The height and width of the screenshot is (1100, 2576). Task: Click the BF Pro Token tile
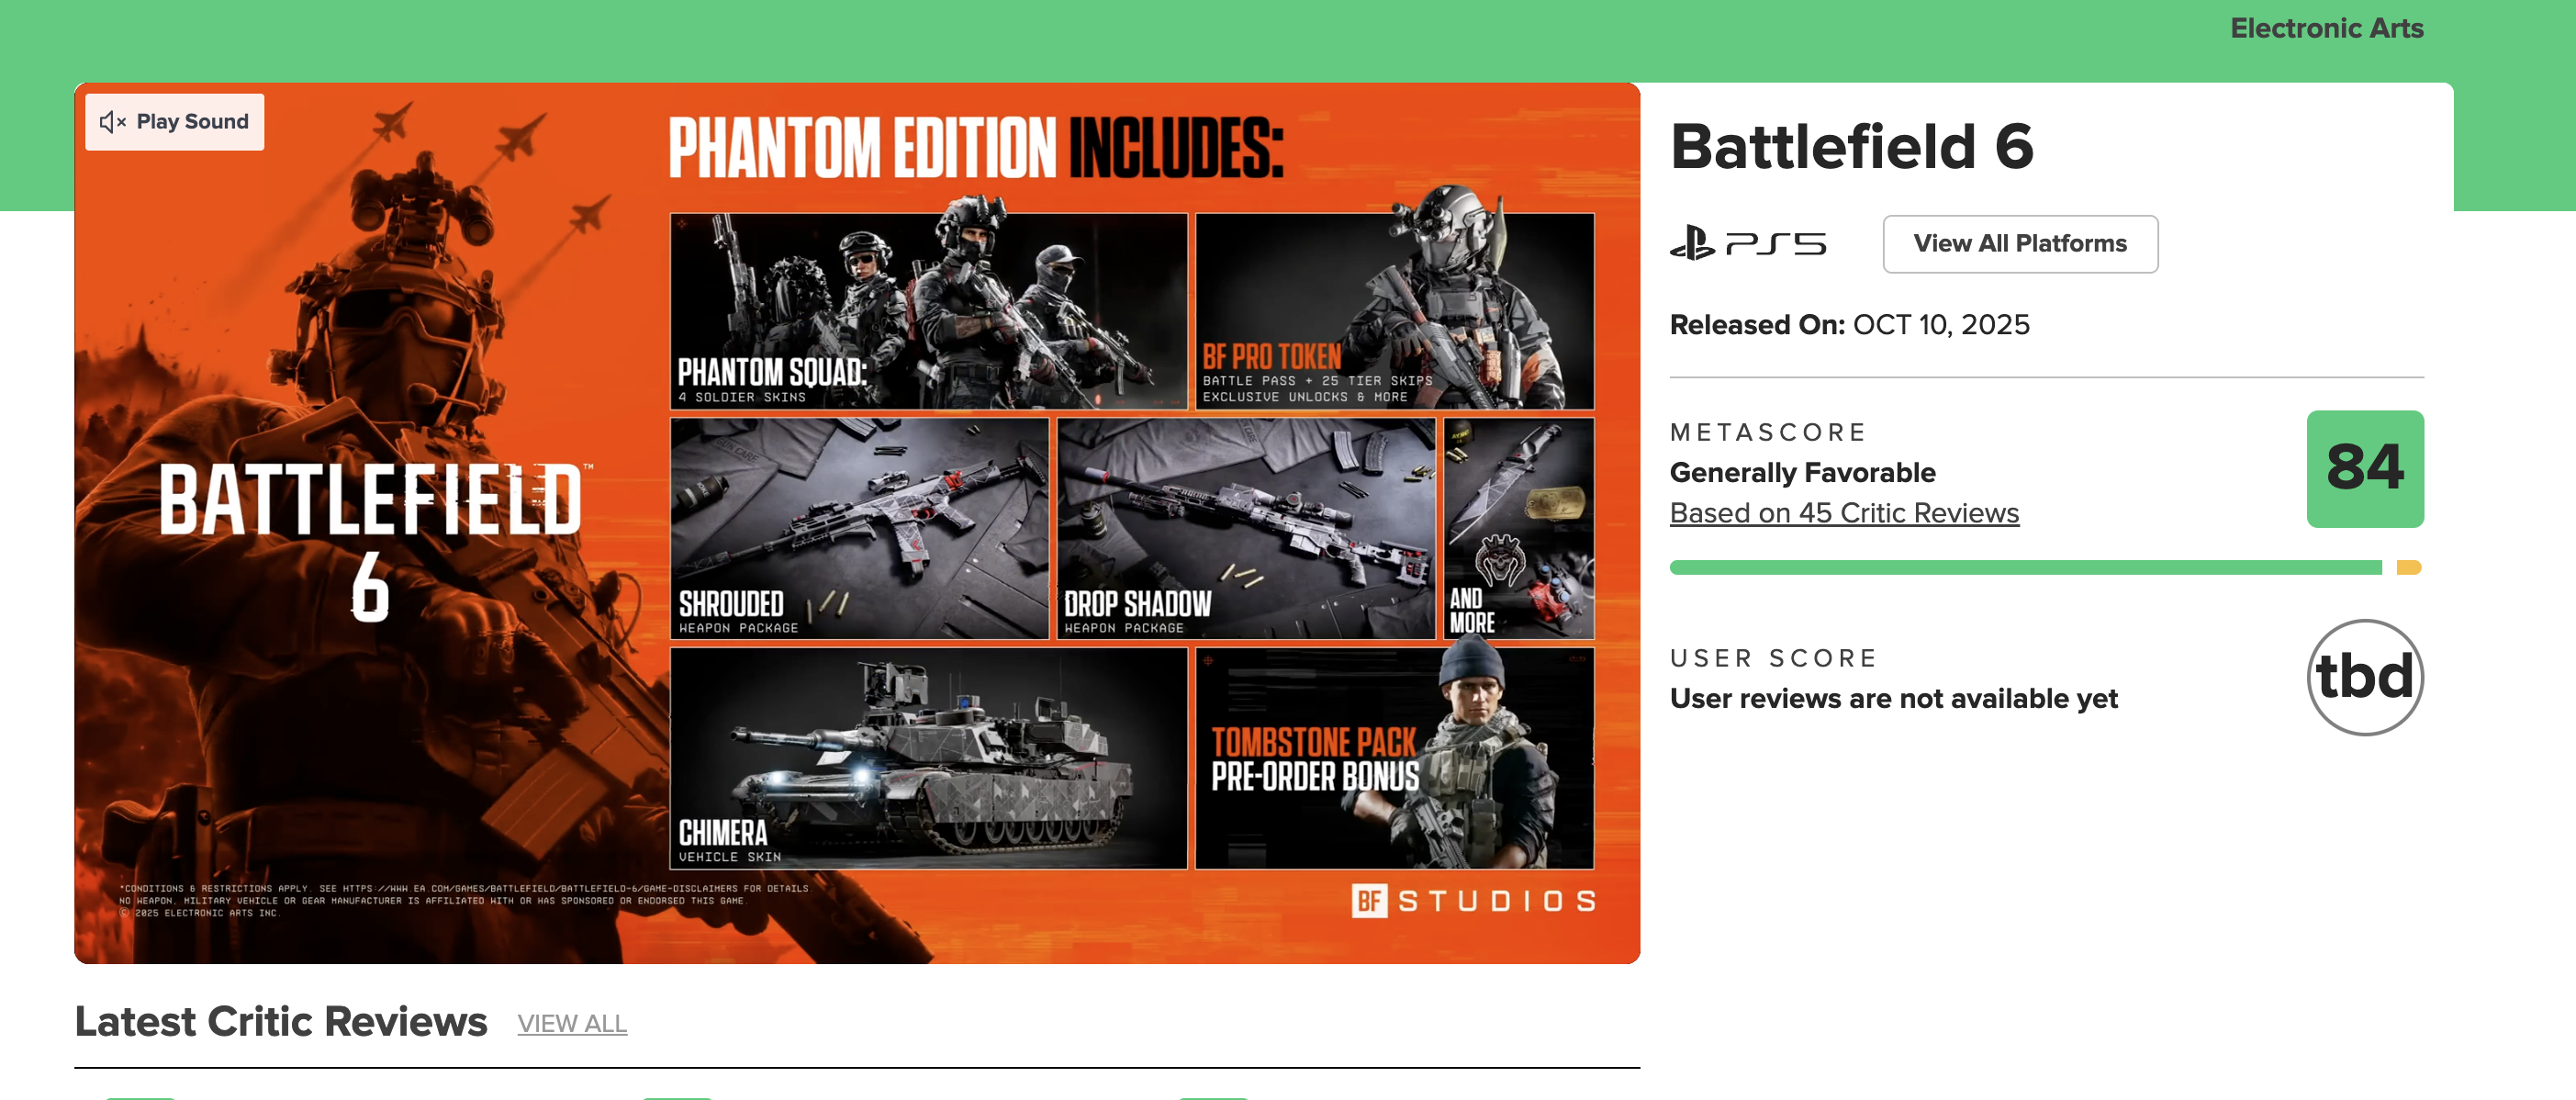[x=1394, y=311]
